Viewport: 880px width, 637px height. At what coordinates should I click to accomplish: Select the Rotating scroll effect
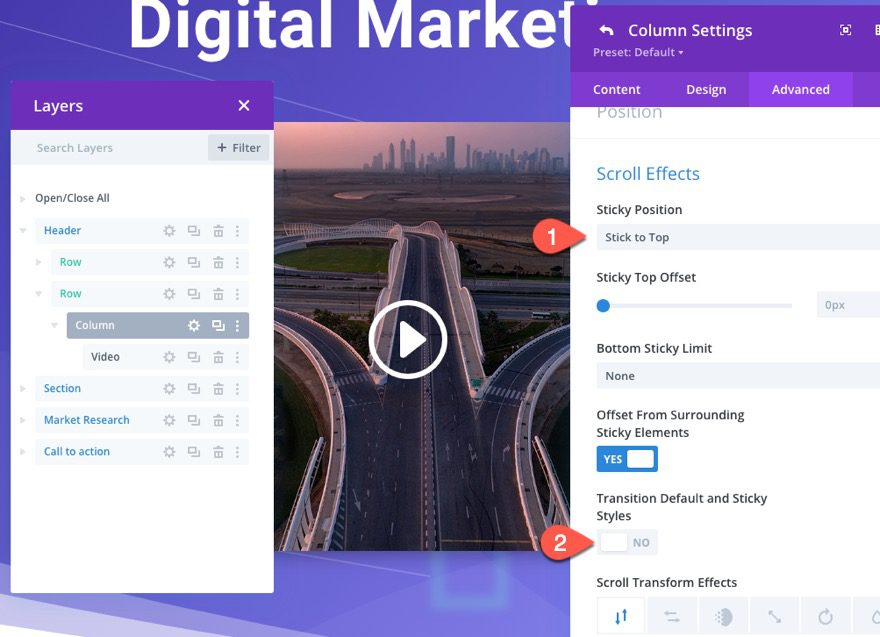point(826,615)
